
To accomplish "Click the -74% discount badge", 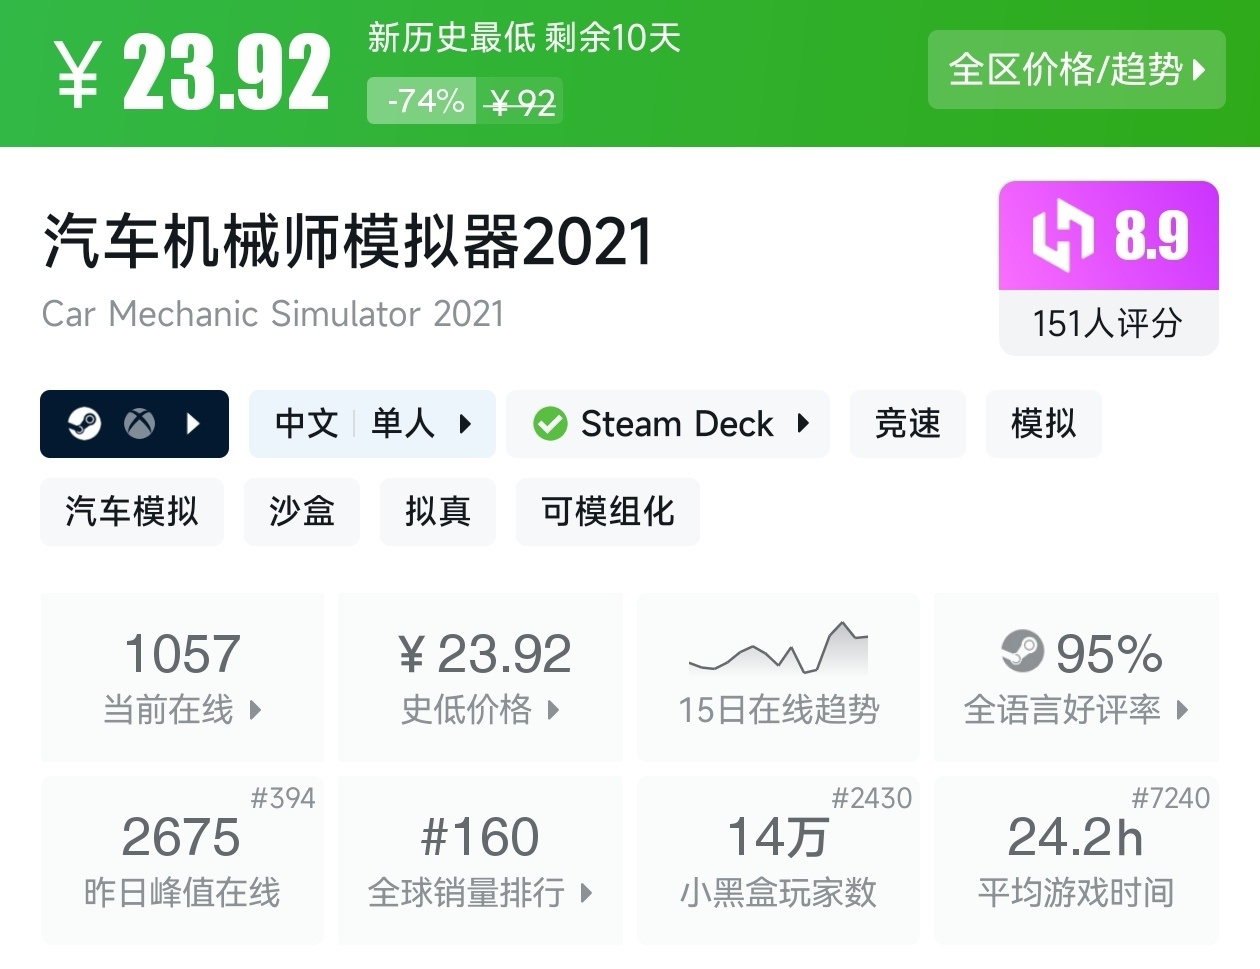I will (x=425, y=101).
